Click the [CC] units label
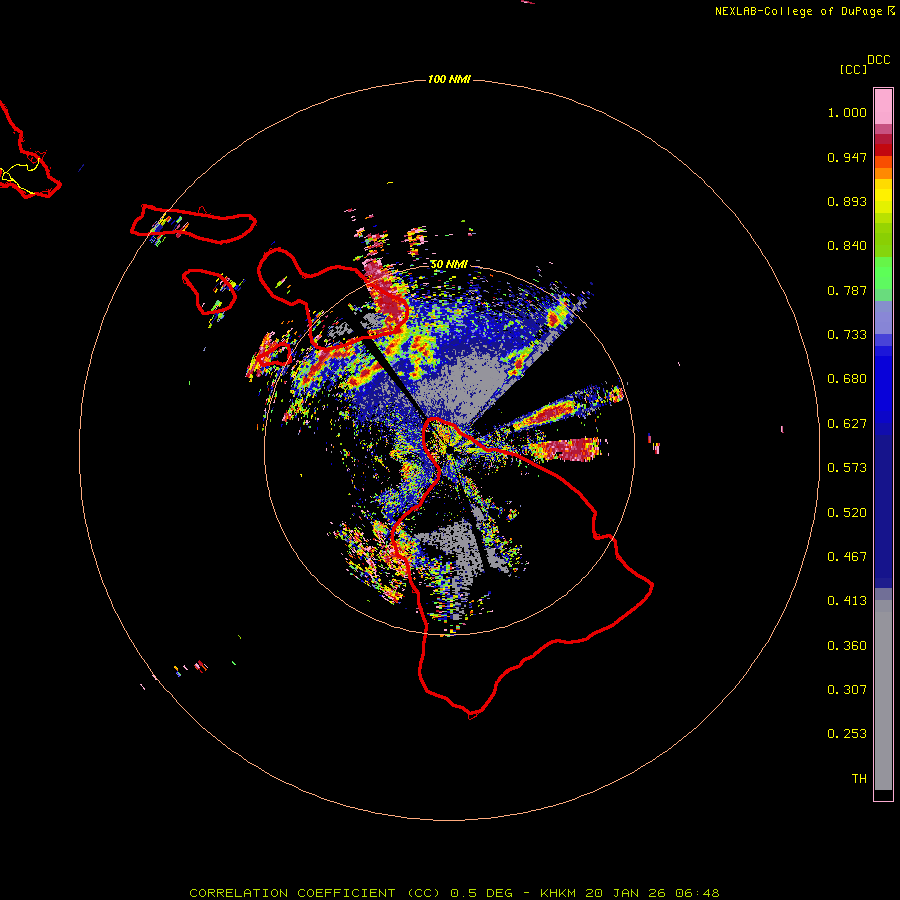The width and height of the screenshot is (900, 900). [853, 69]
